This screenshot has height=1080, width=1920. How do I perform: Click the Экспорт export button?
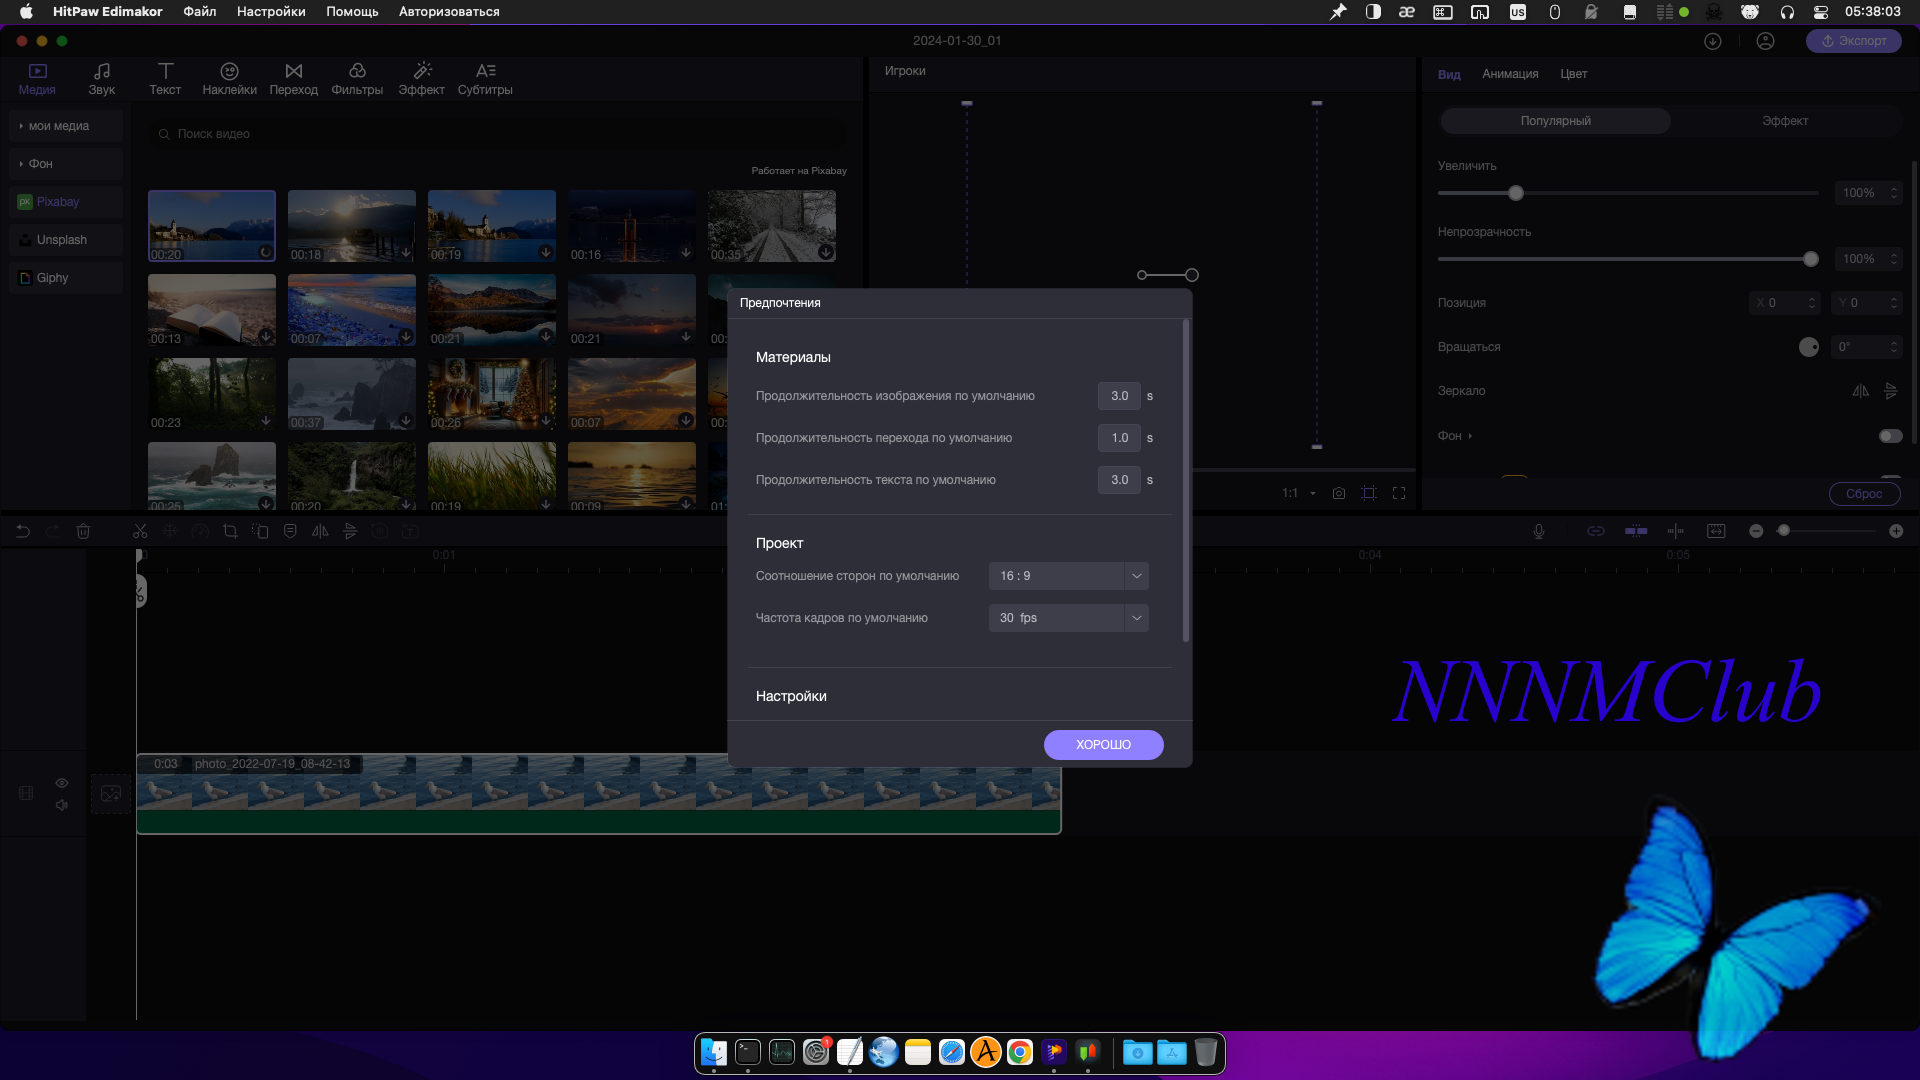(x=1853, y=41)
